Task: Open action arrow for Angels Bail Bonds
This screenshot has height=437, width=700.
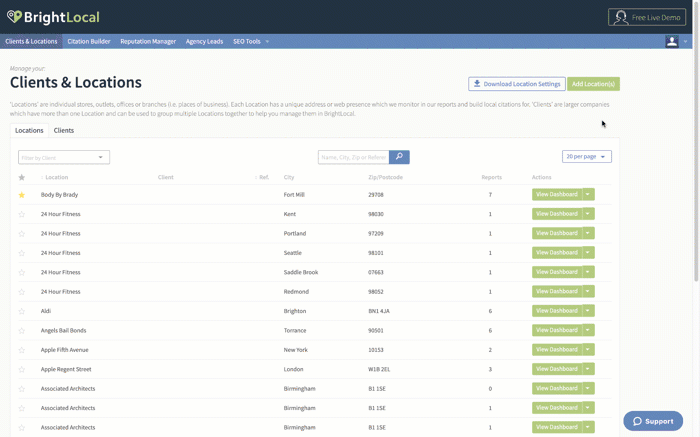Action: [x=588, y=330]
